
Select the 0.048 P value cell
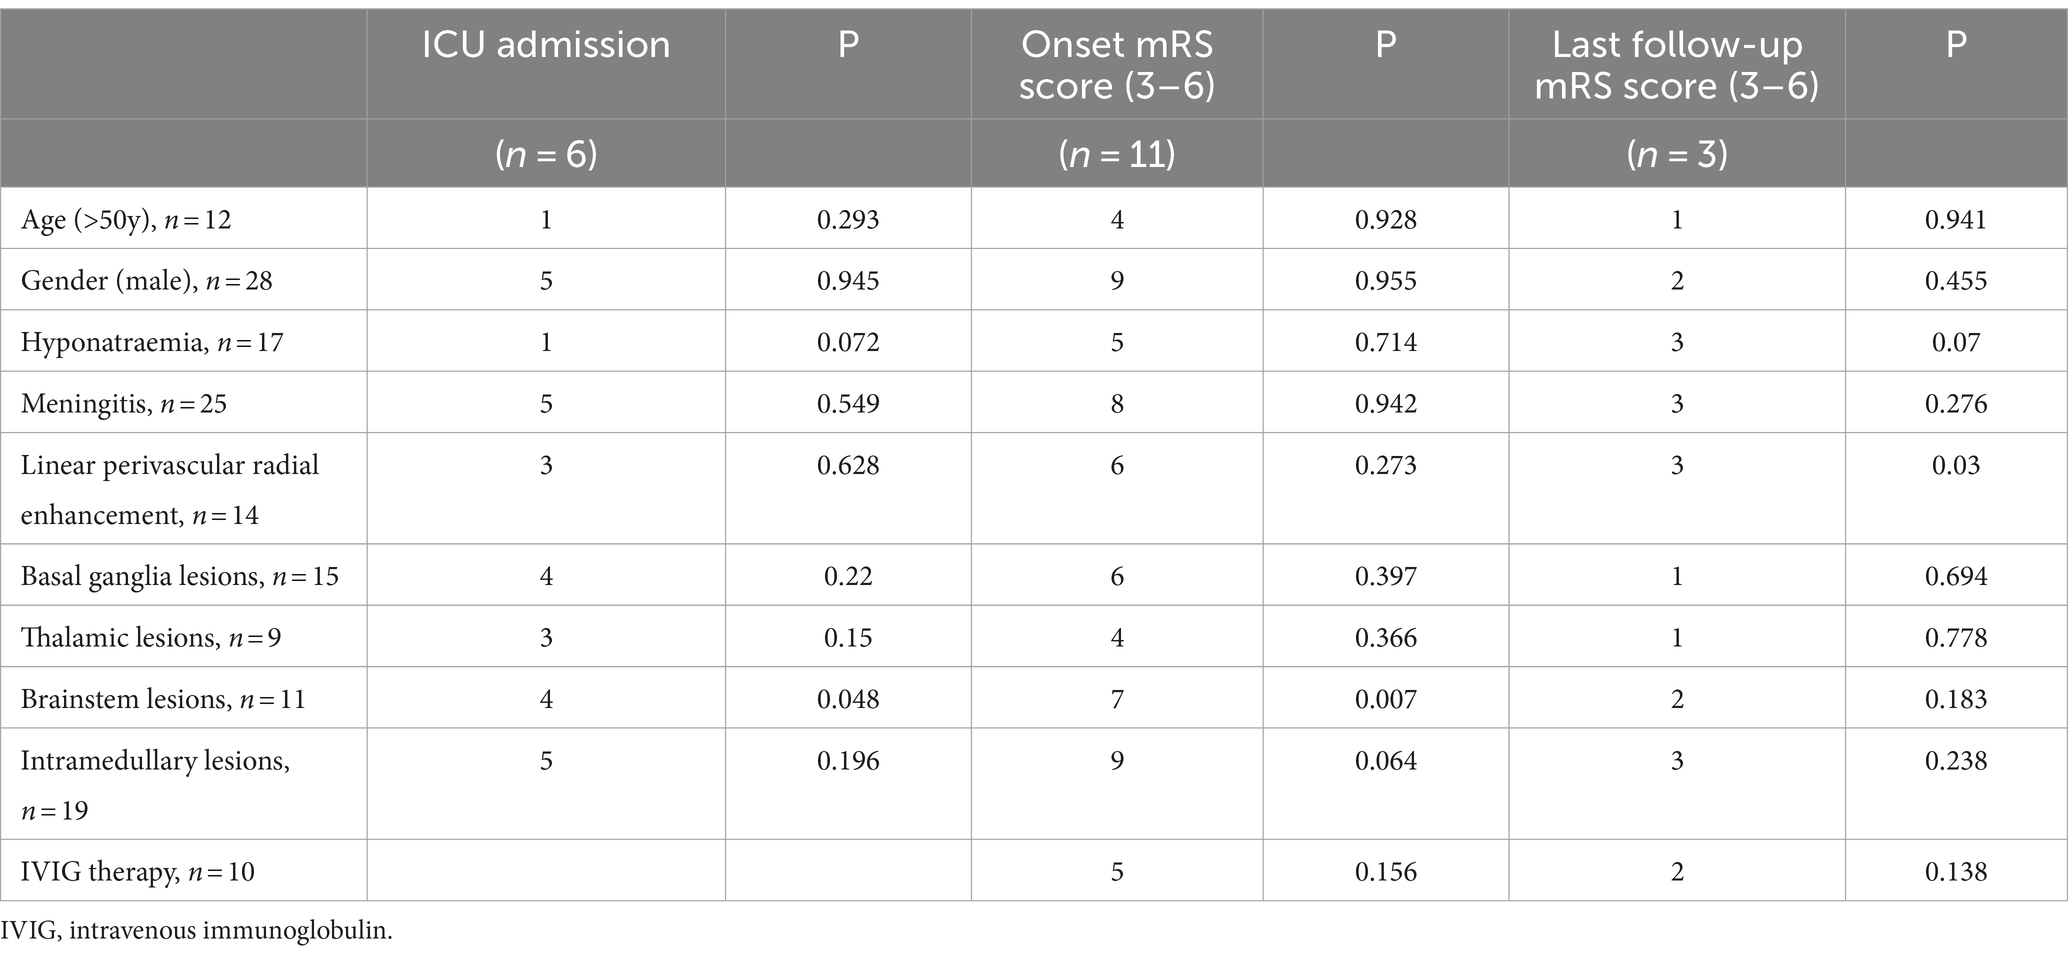[x=848, y=699]
